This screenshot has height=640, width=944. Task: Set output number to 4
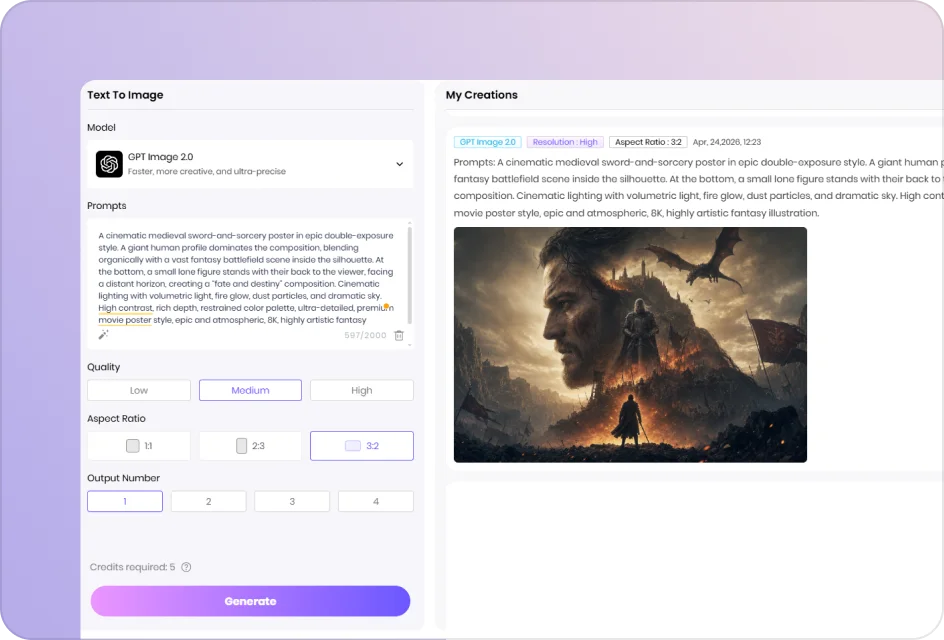point(376,502)
